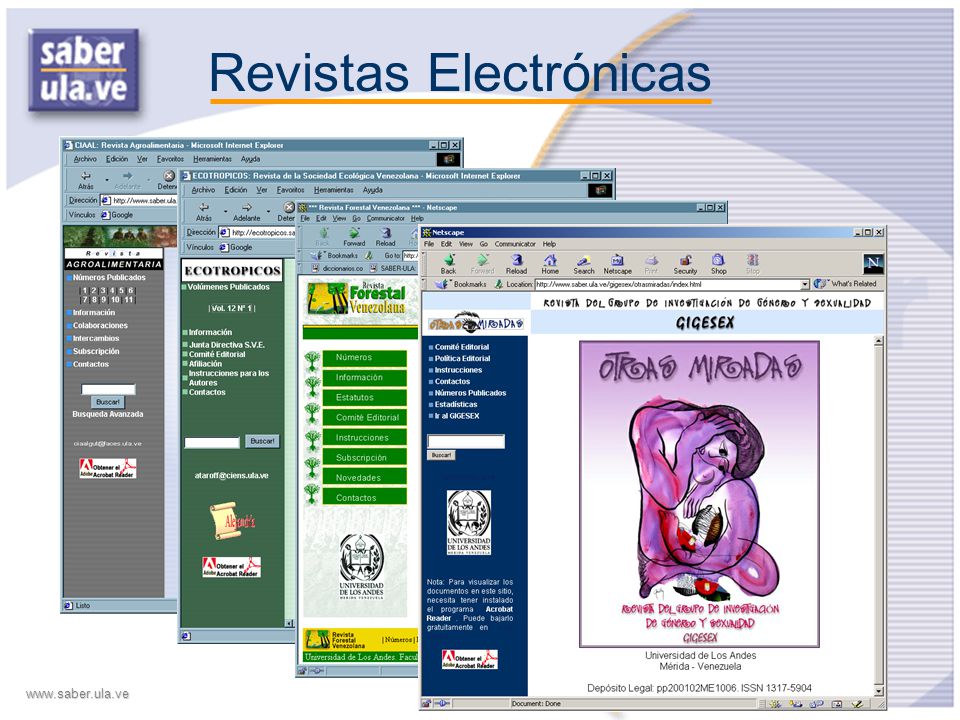Open View menu in front Netscape window
This screenshot has height=720, width=960.
466,244
